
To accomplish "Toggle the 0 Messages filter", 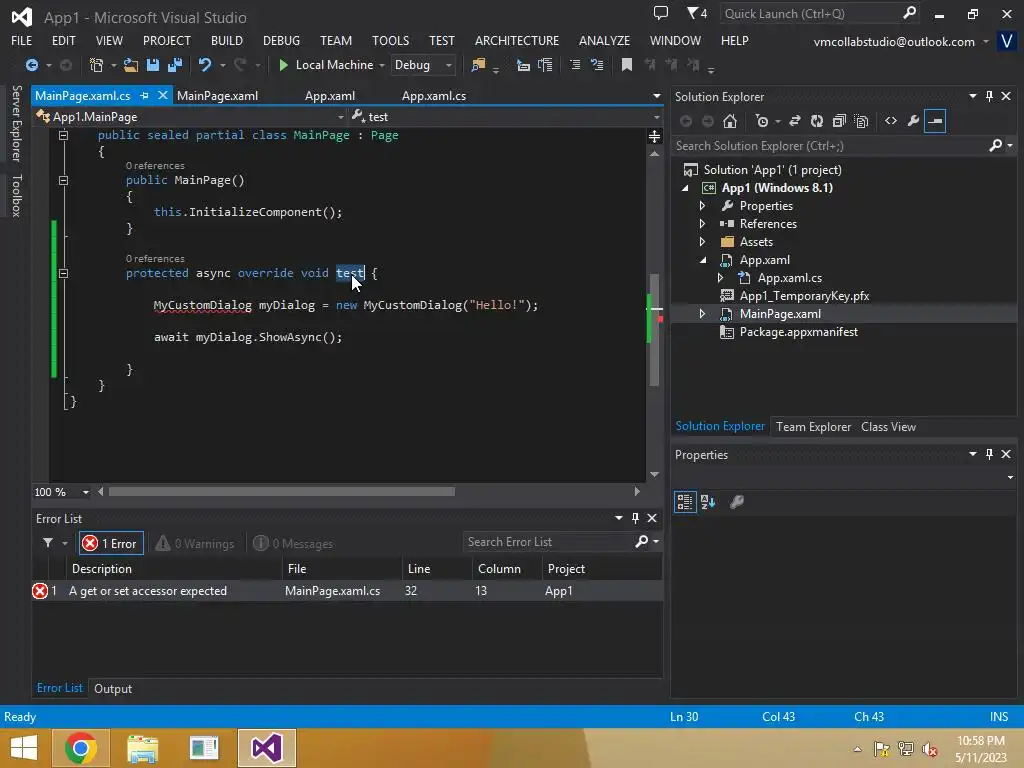I will coord(293,543).
